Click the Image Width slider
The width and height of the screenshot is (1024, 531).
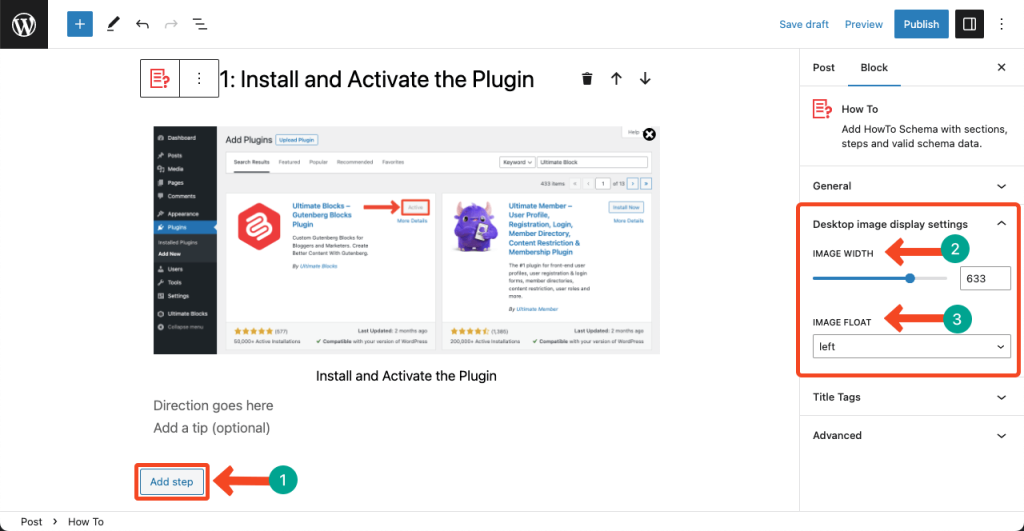[880, 278]
